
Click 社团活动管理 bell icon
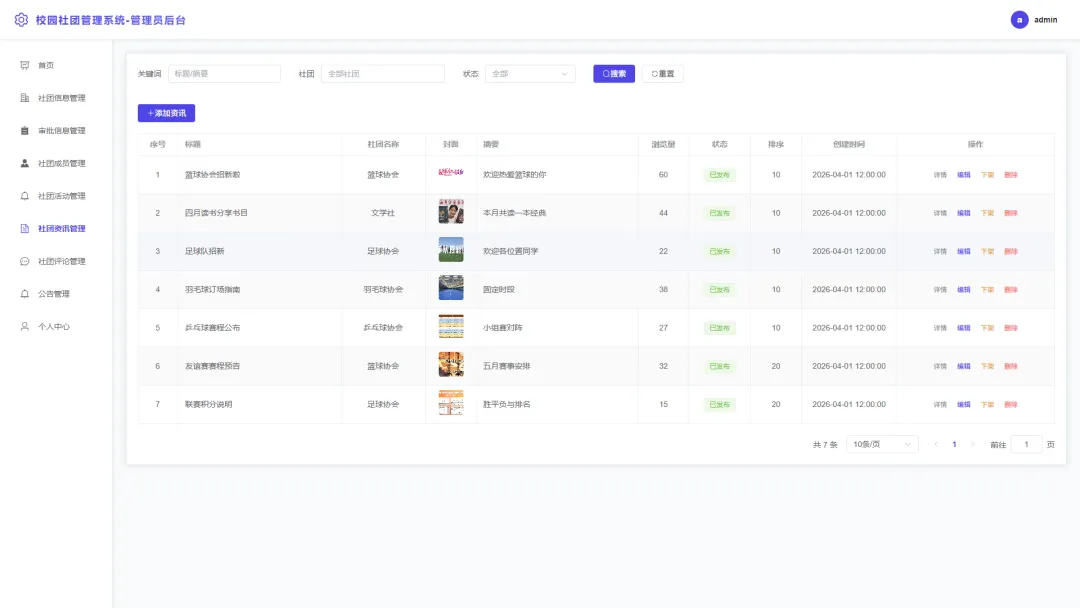[25, 196]
